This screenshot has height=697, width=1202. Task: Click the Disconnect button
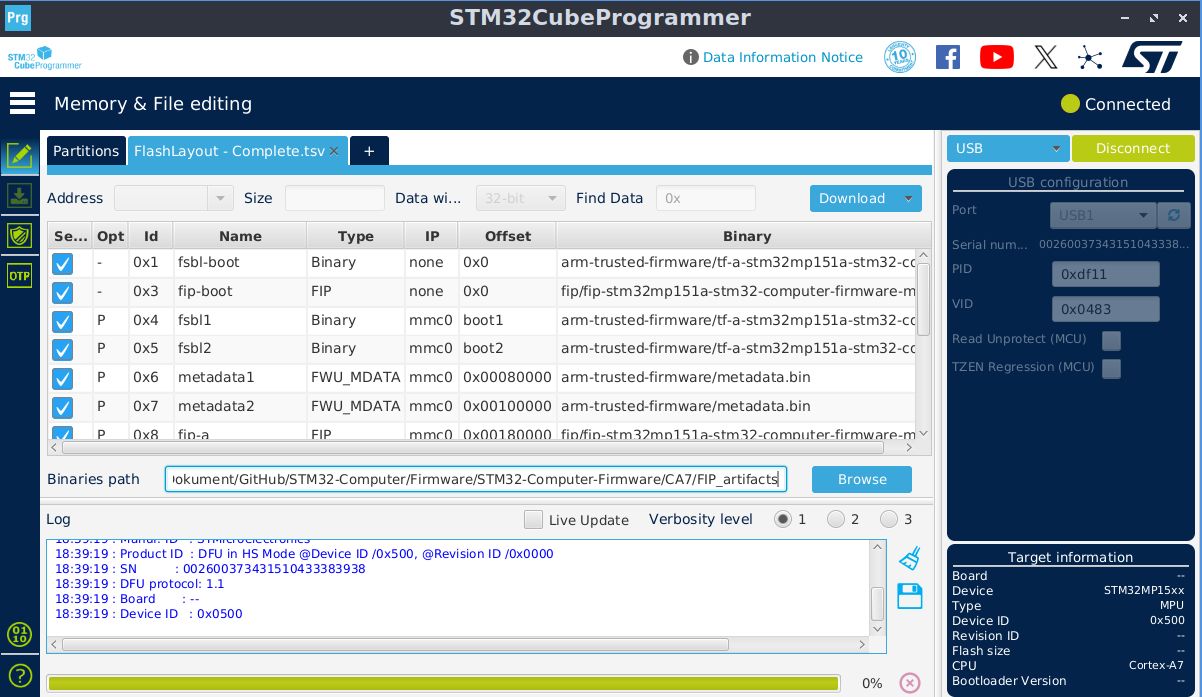click(x=1133, y=148)
